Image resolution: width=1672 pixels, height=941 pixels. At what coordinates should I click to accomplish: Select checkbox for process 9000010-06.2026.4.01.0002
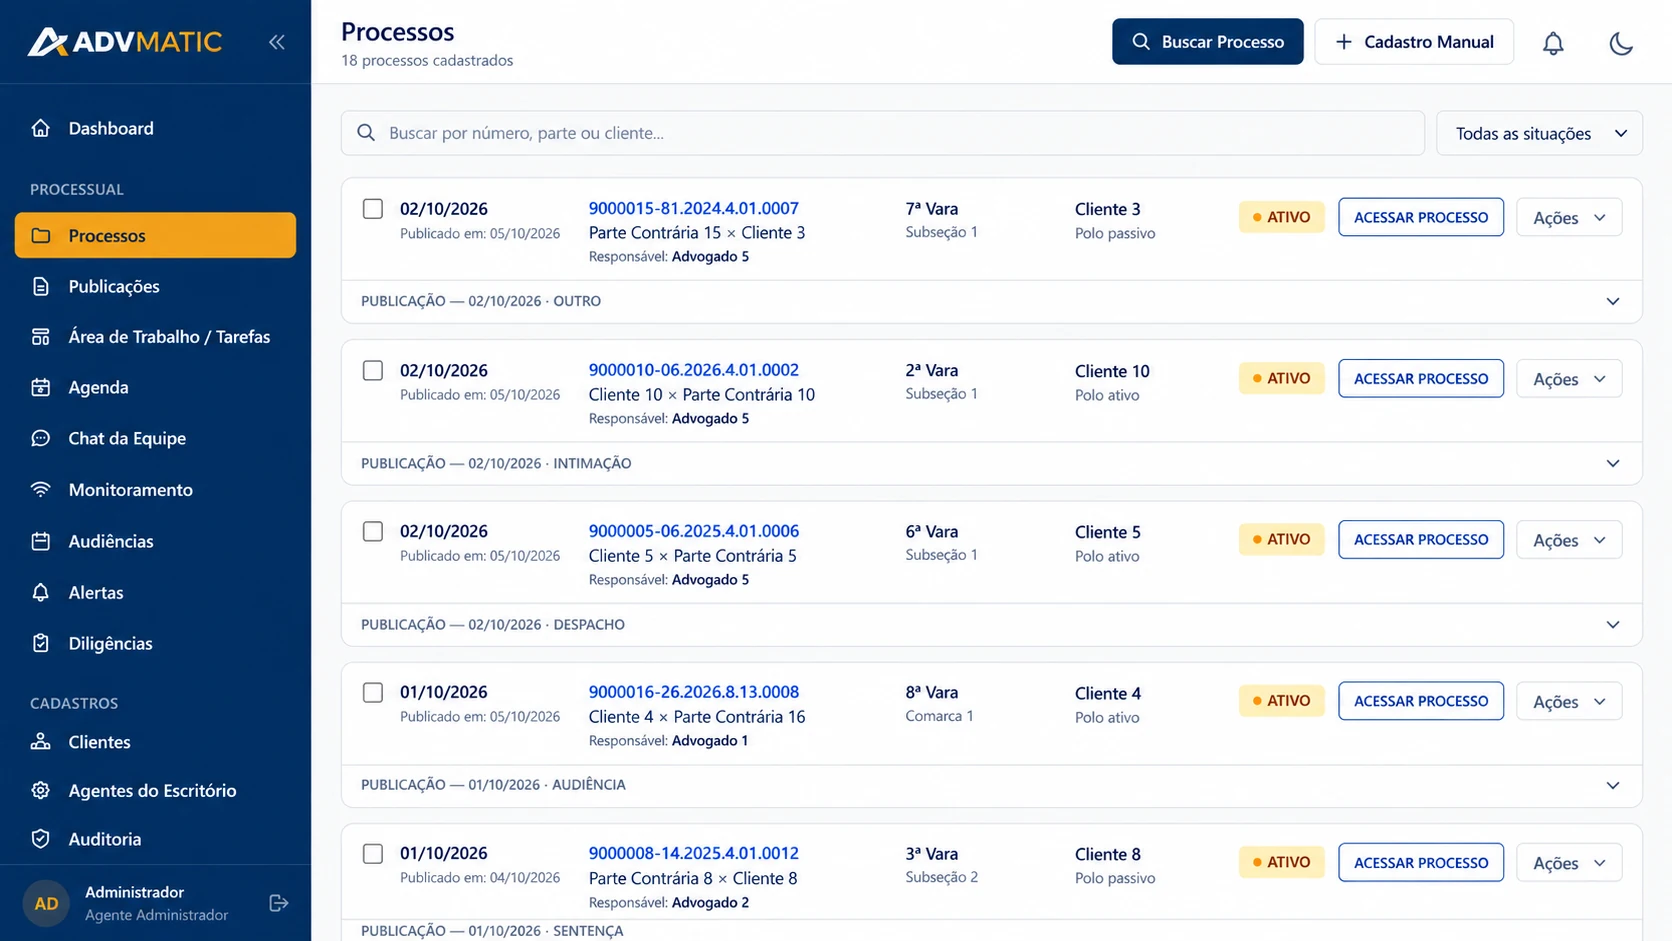373,370
